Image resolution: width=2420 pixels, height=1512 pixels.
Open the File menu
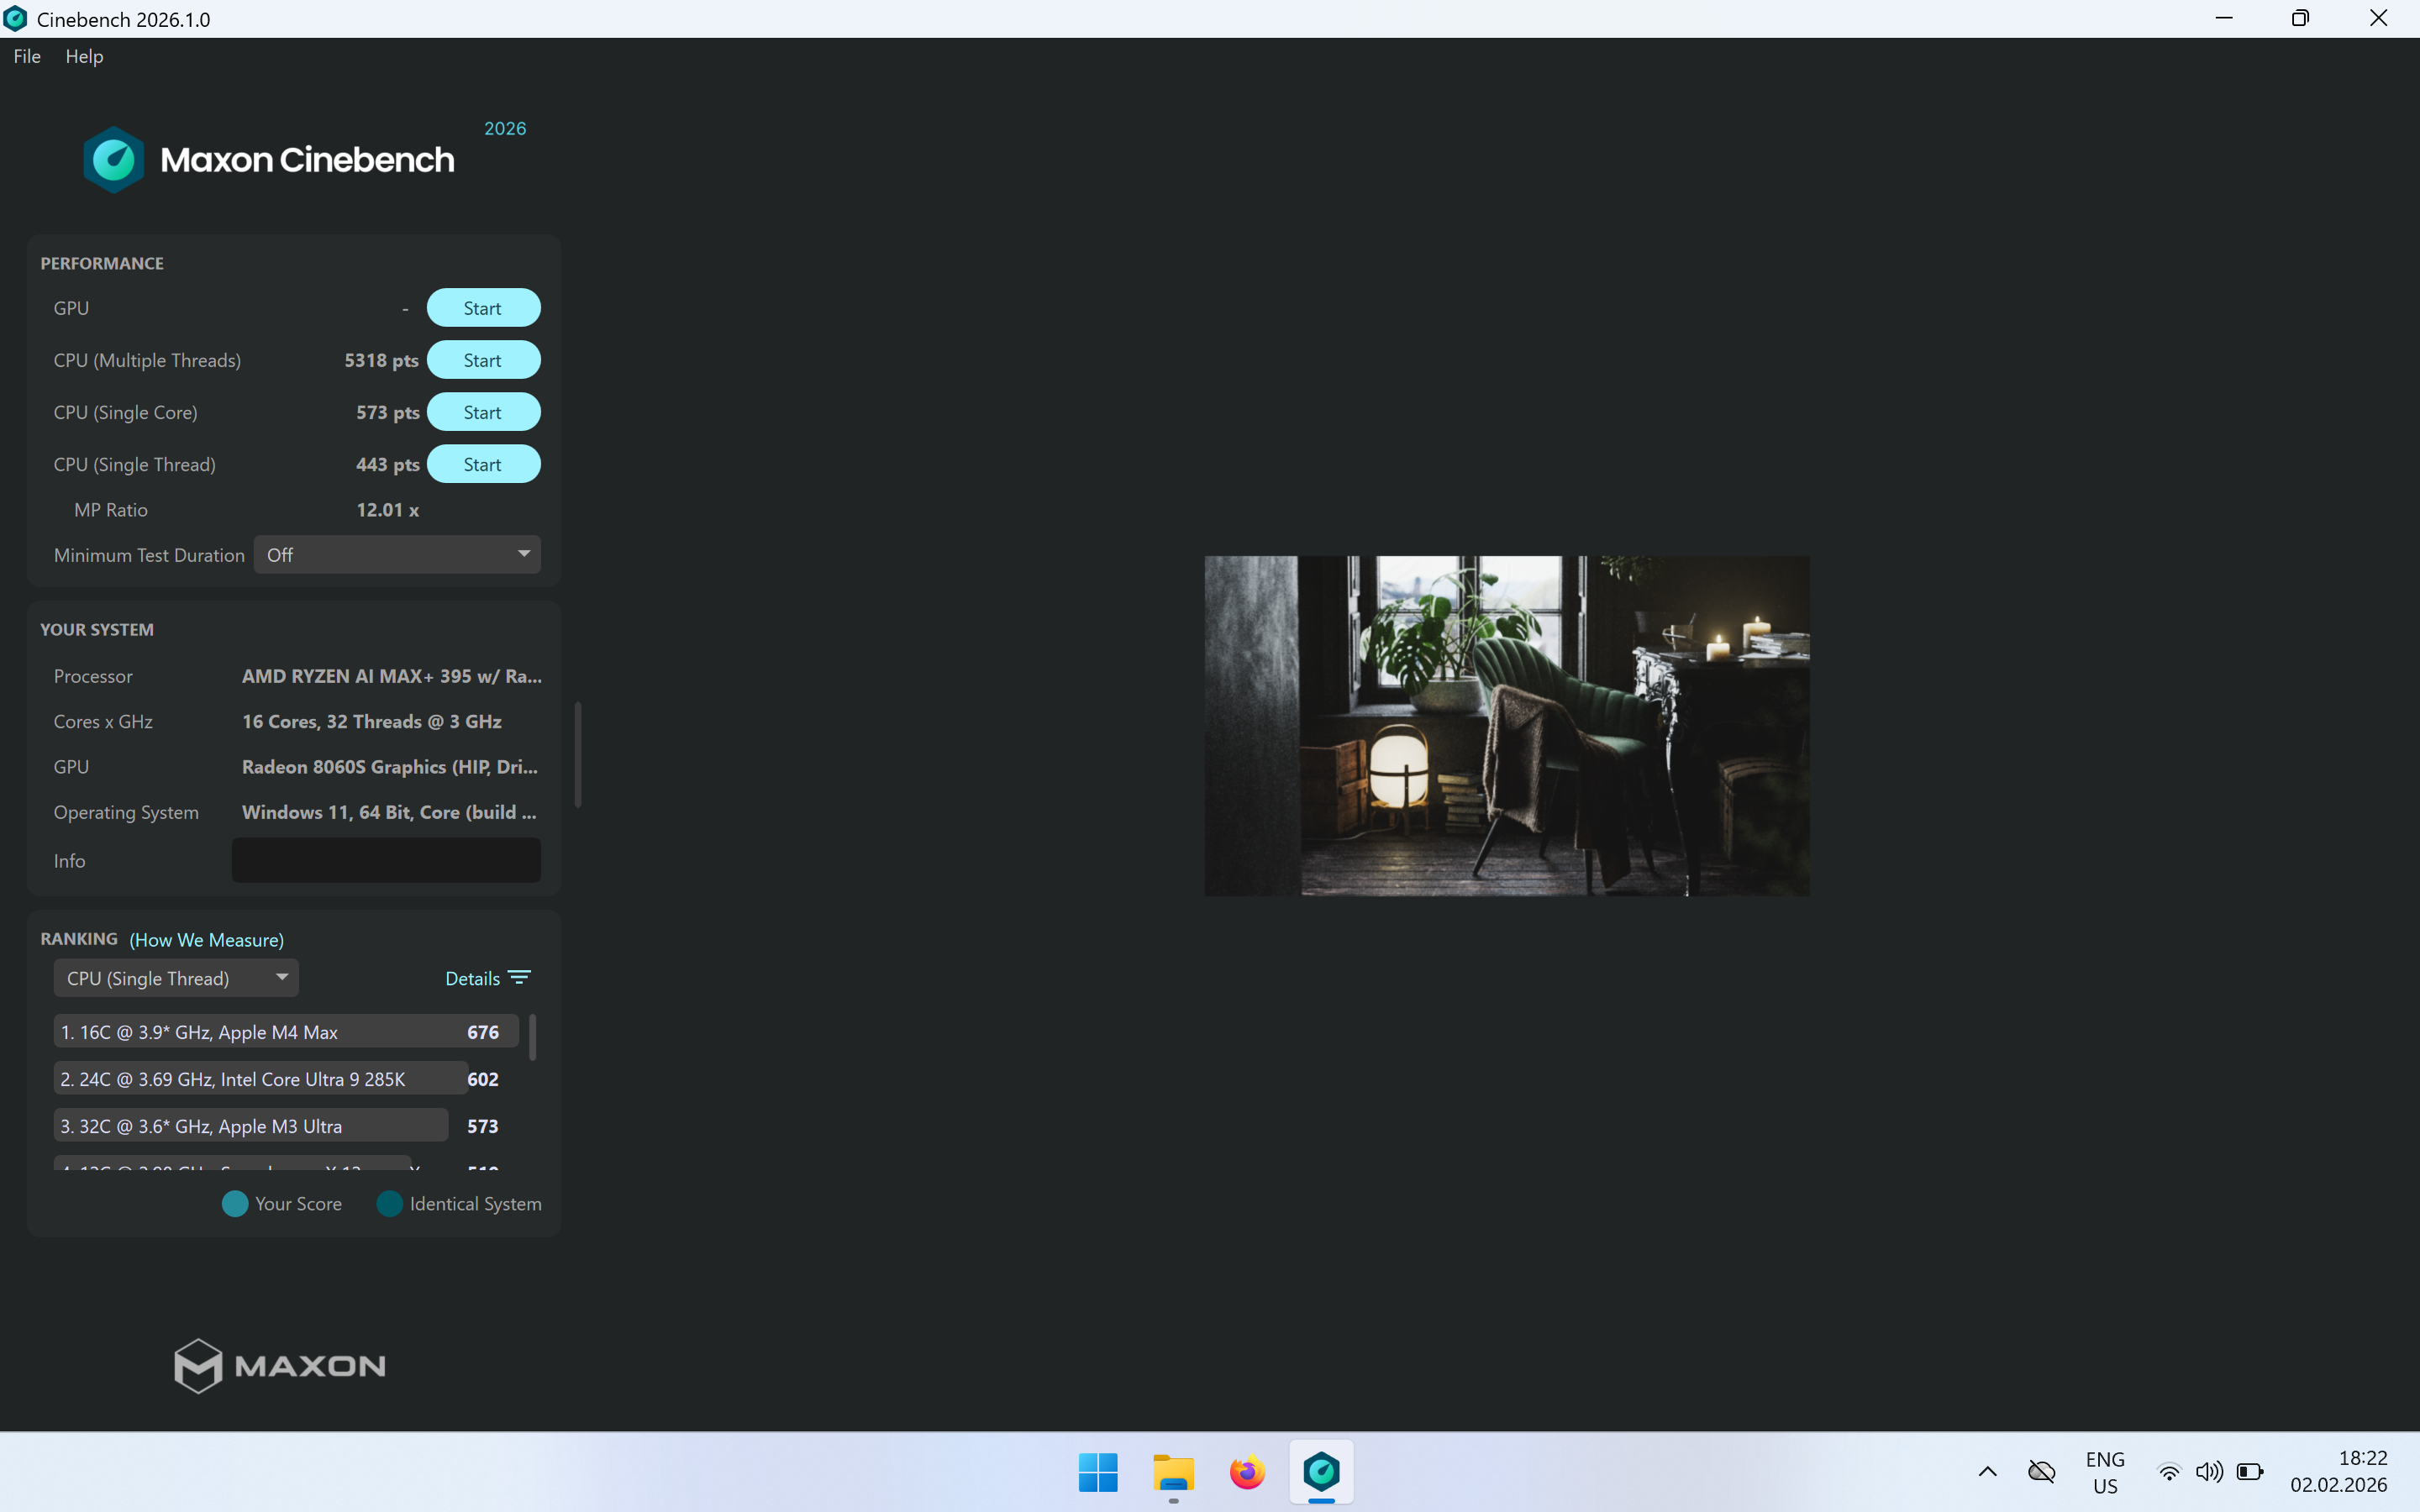pos(27,56)
